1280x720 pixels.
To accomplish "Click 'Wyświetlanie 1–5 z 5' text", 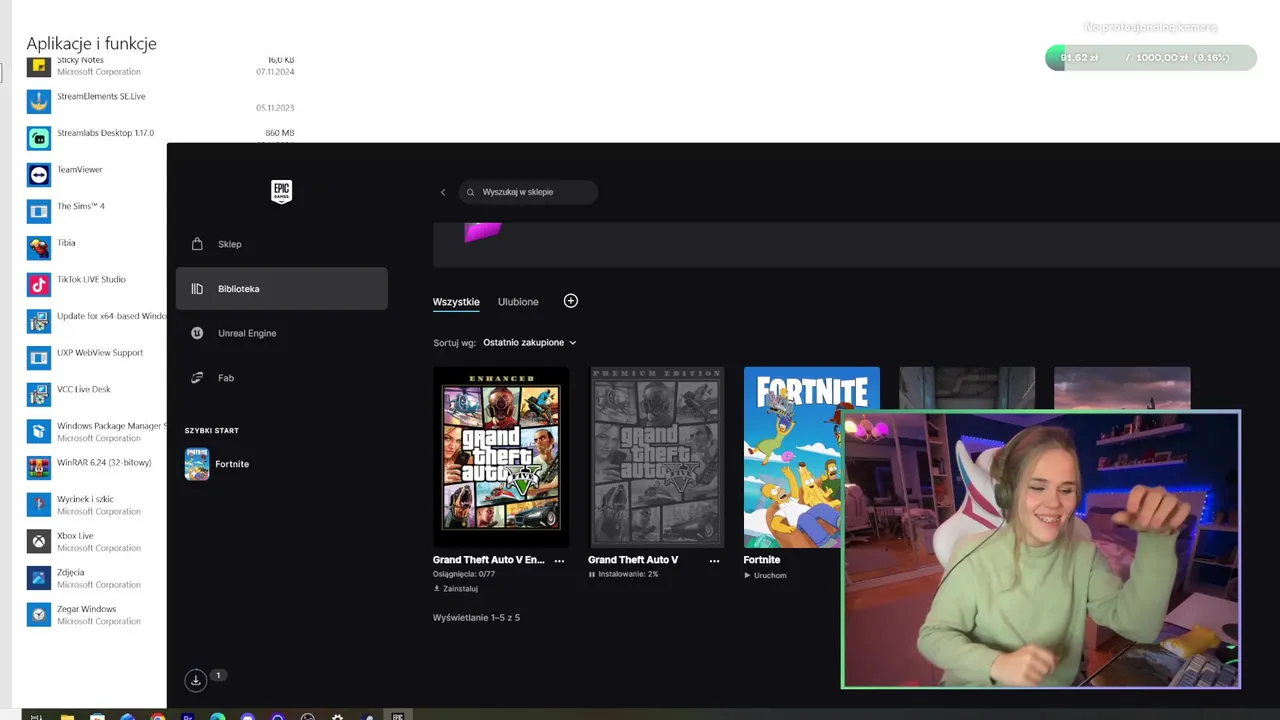I will click(x=476, y=618).
